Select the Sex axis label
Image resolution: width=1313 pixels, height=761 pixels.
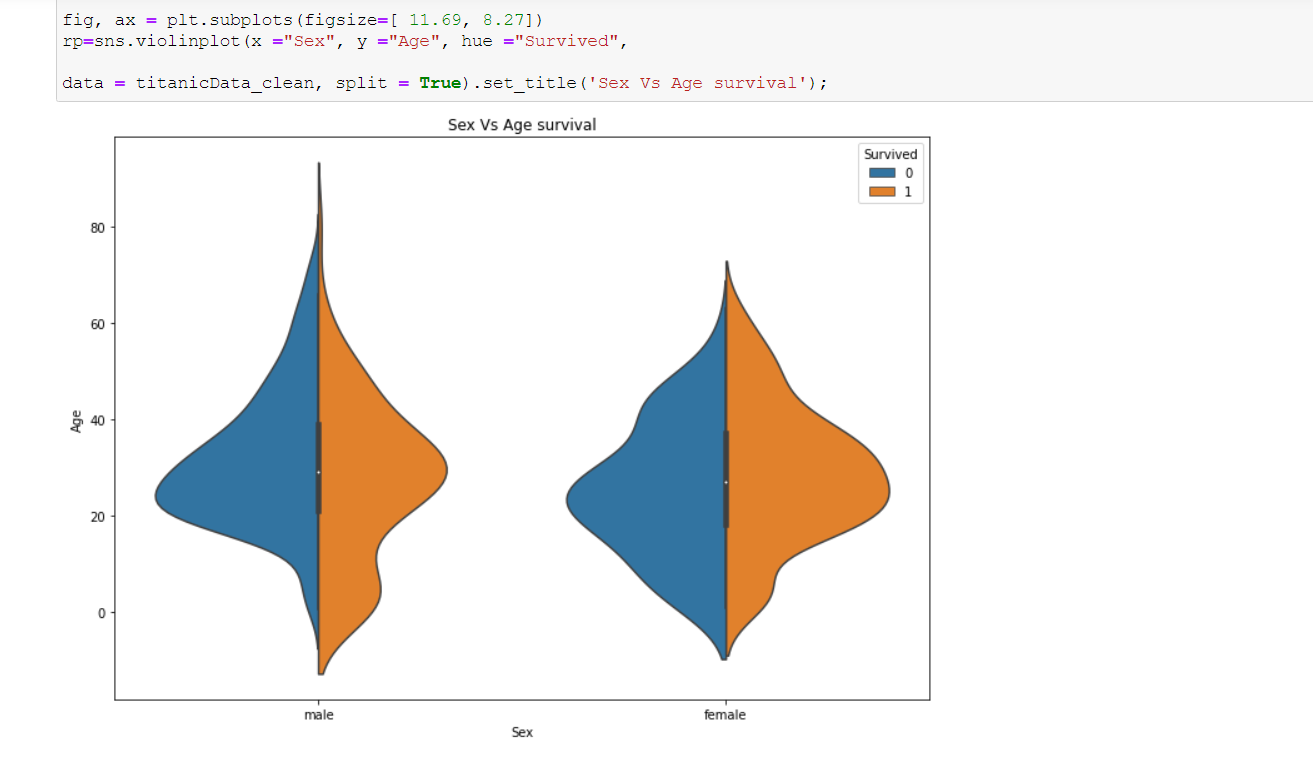(x=521, y=732)
